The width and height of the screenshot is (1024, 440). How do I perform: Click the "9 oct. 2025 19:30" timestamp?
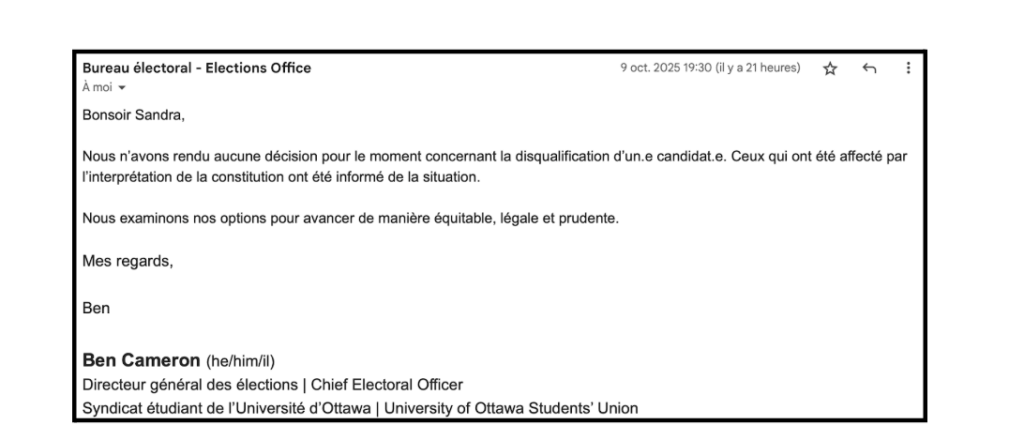(x=662, y=68)
